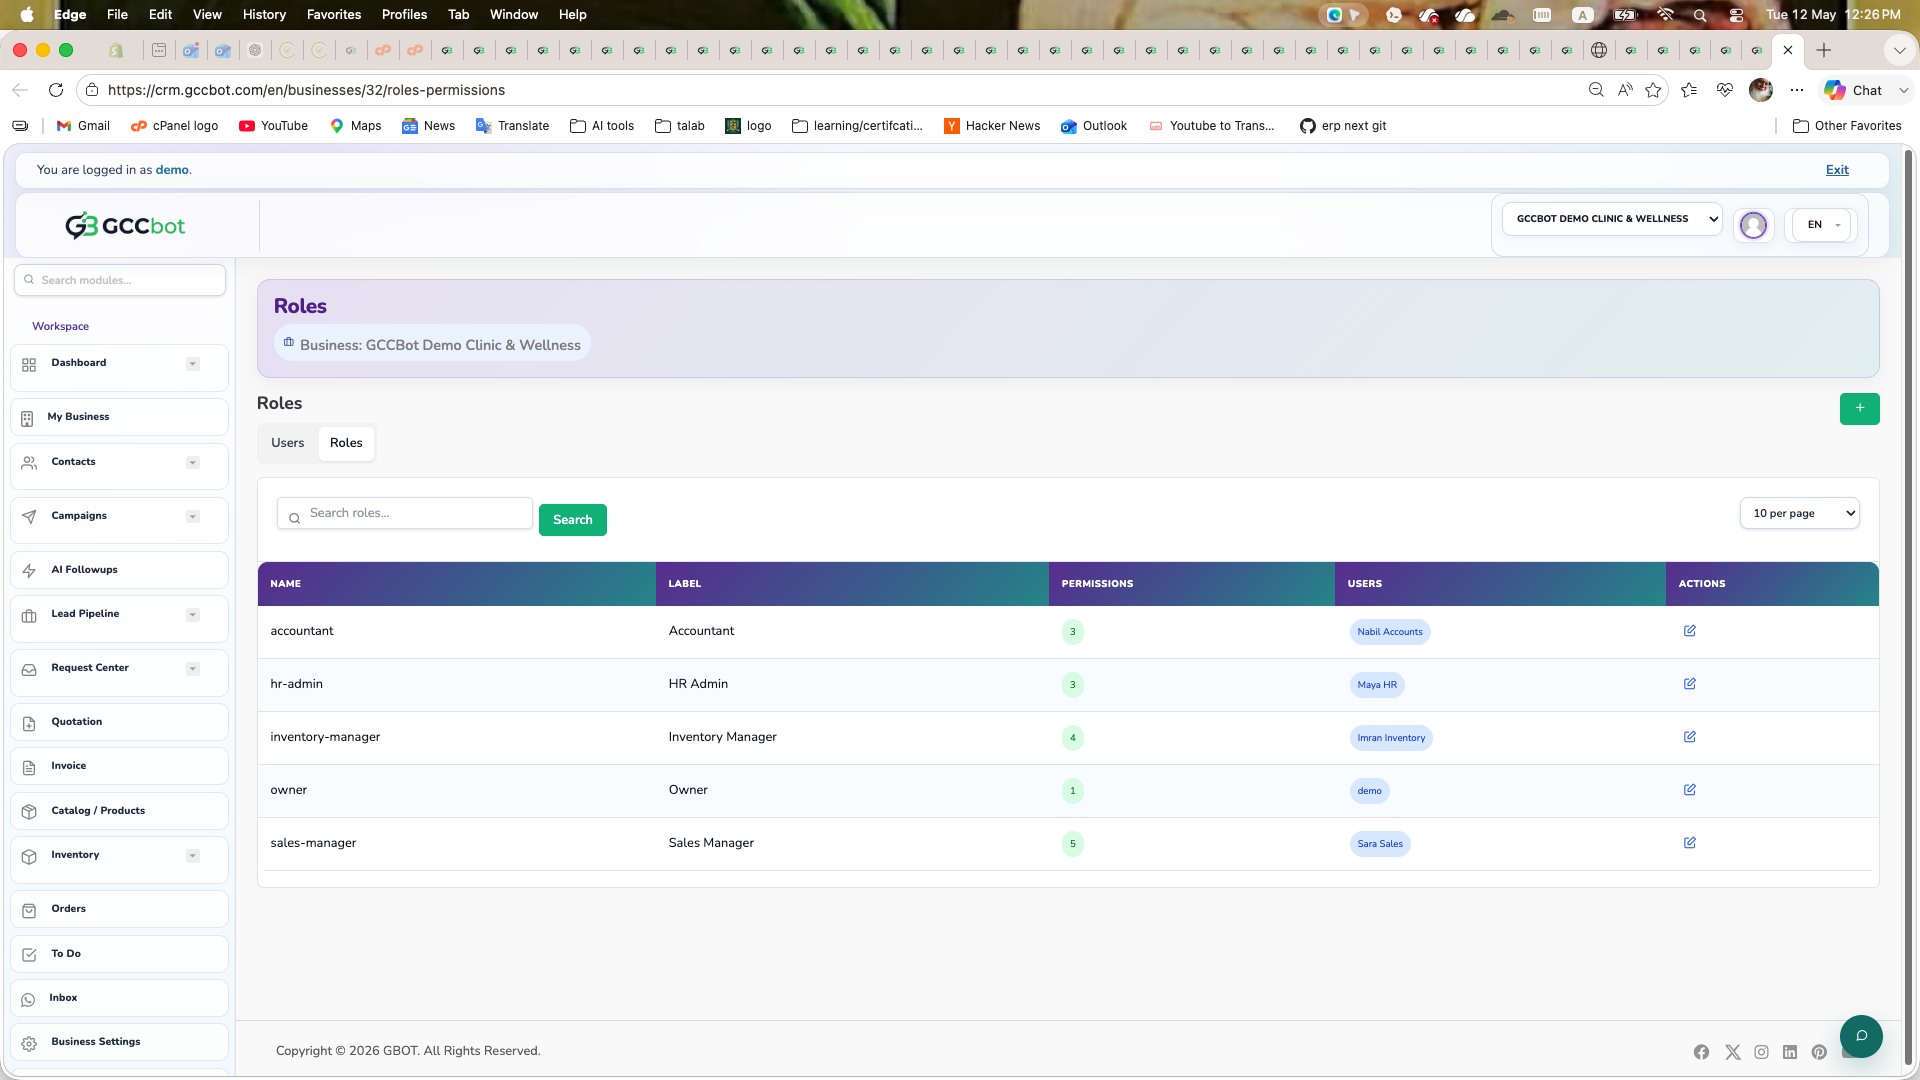This screenshot has width=1920, height=1080.
Task: Open AI Followups in sidebar
Action: click(x=119, y=570)
